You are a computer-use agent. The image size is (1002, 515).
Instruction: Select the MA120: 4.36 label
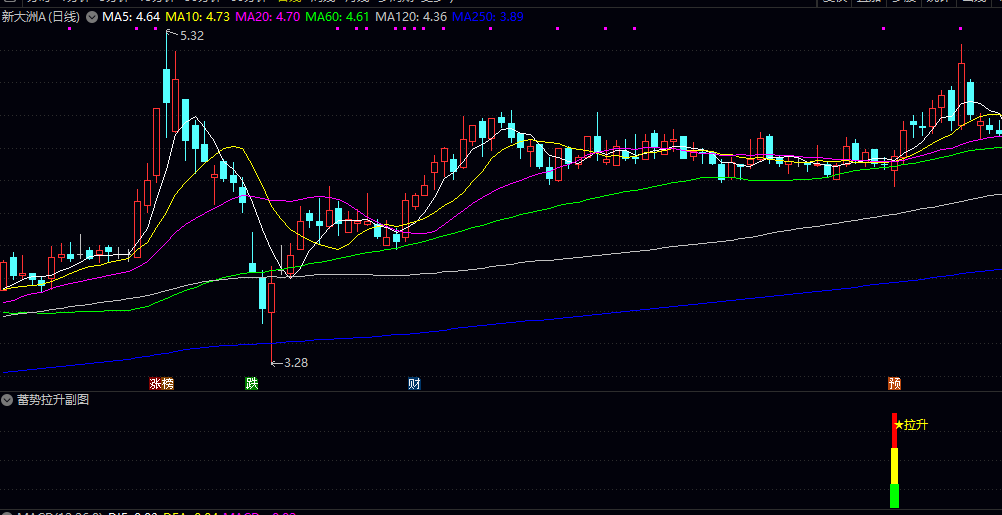[411, 17]
